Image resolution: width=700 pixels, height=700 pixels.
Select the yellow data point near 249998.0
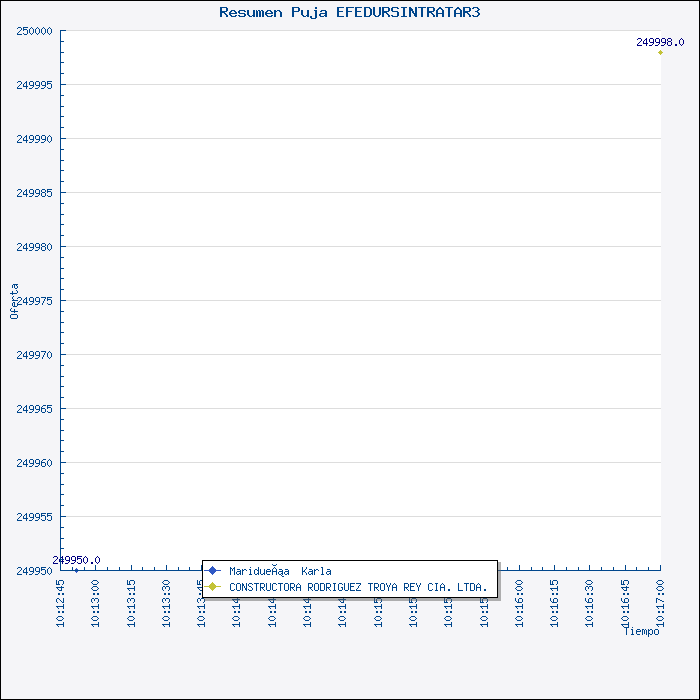tap(660, 53)
